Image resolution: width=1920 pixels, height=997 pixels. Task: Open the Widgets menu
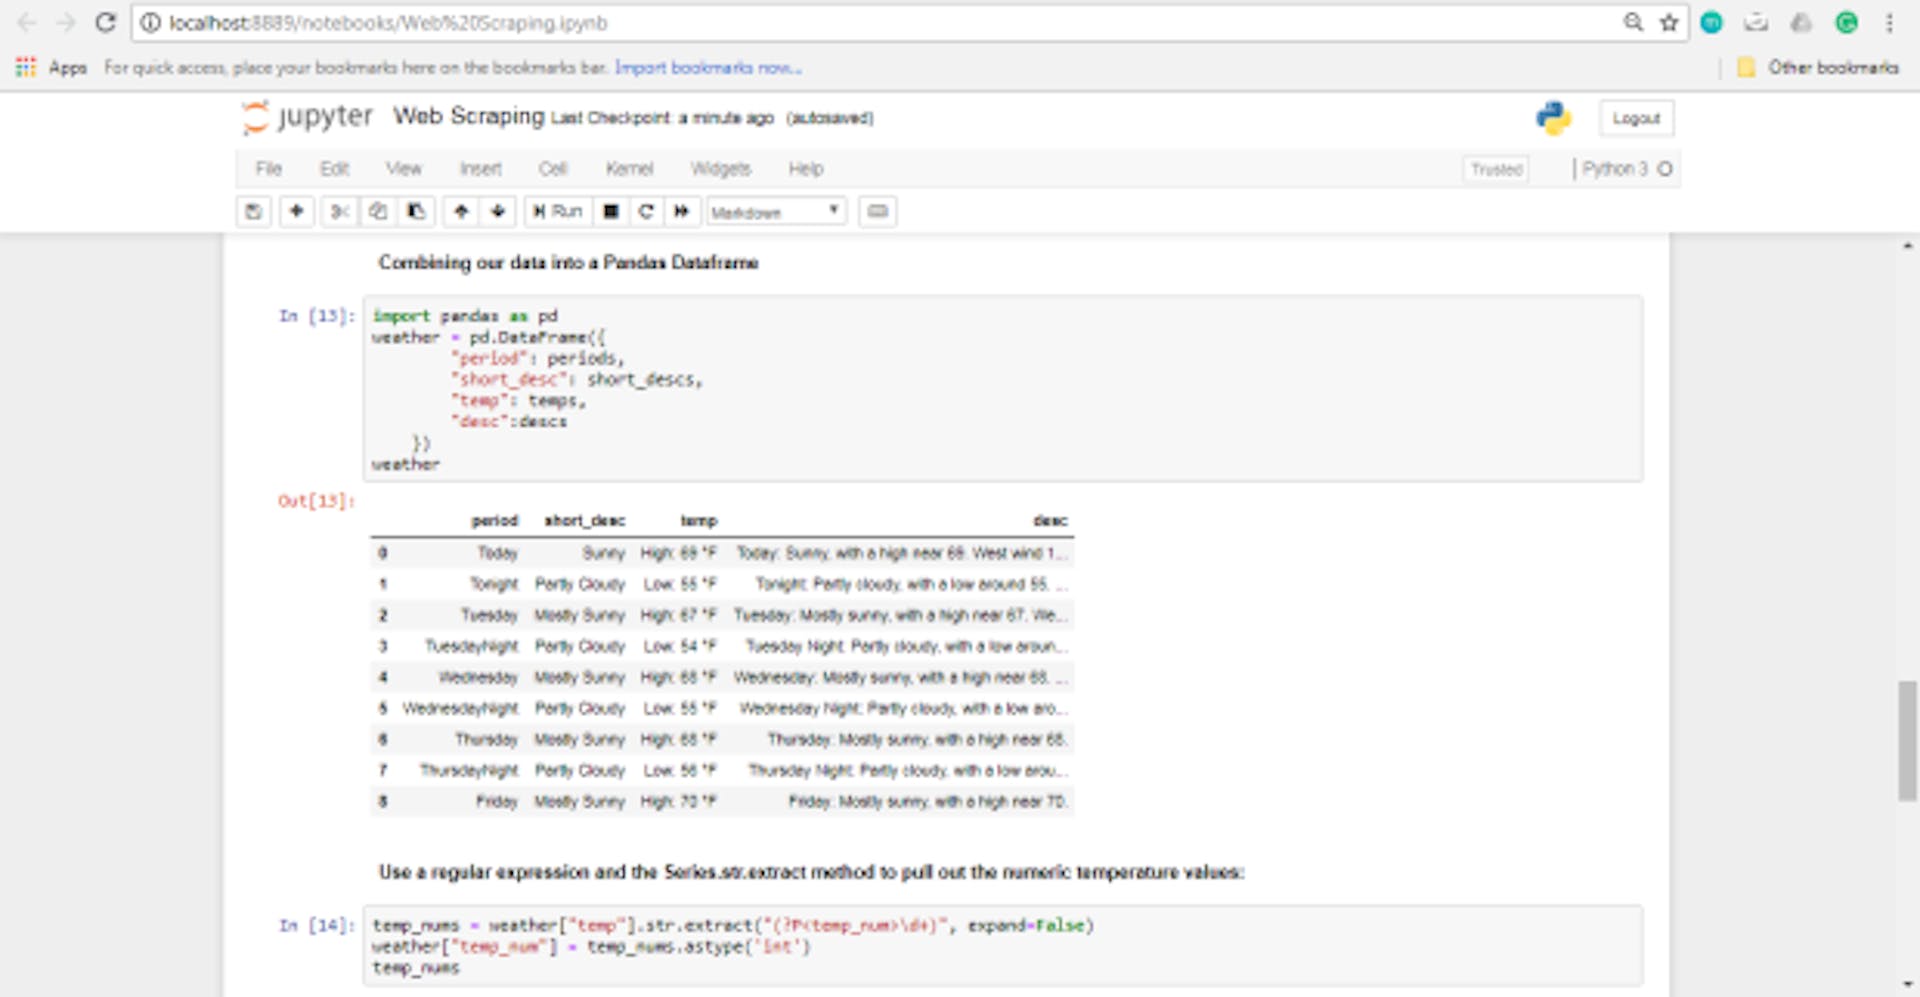pos(720,169)
